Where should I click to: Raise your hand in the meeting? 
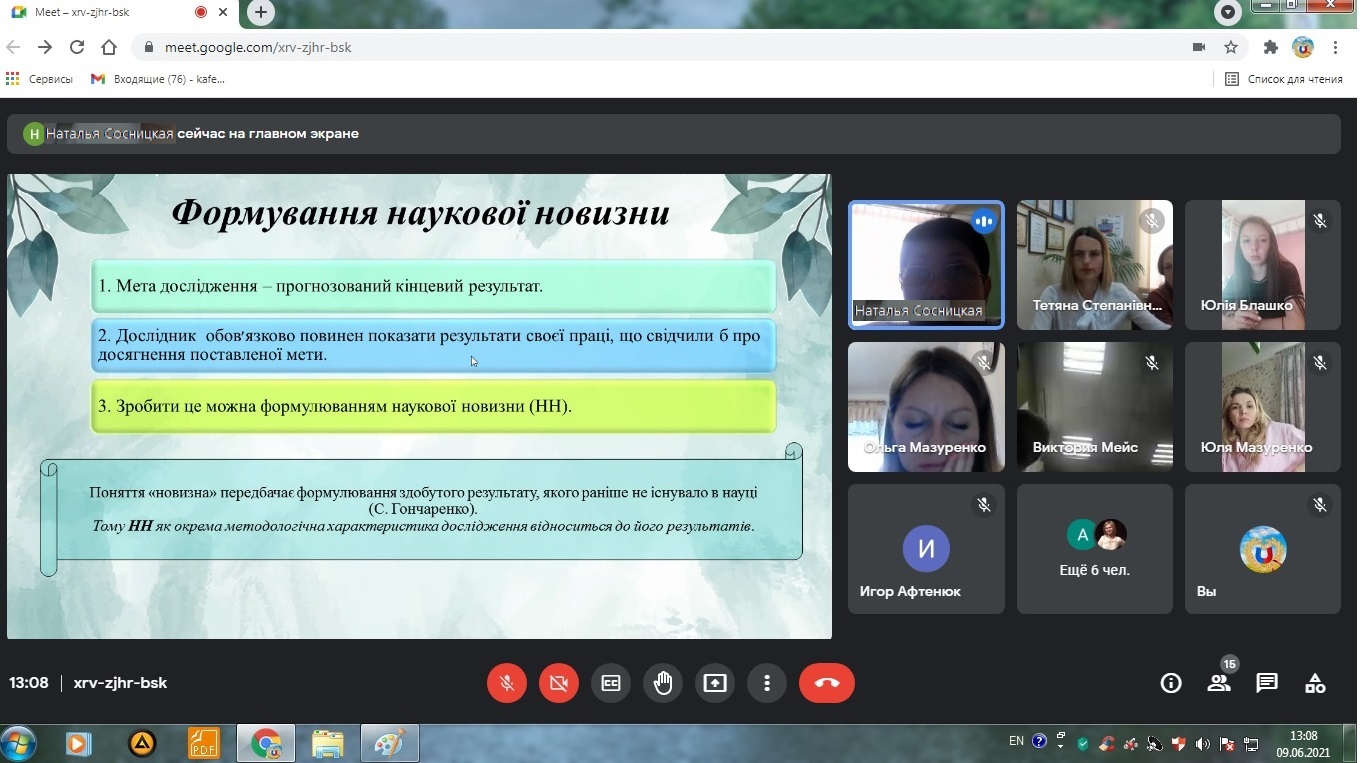coord(663,683)
